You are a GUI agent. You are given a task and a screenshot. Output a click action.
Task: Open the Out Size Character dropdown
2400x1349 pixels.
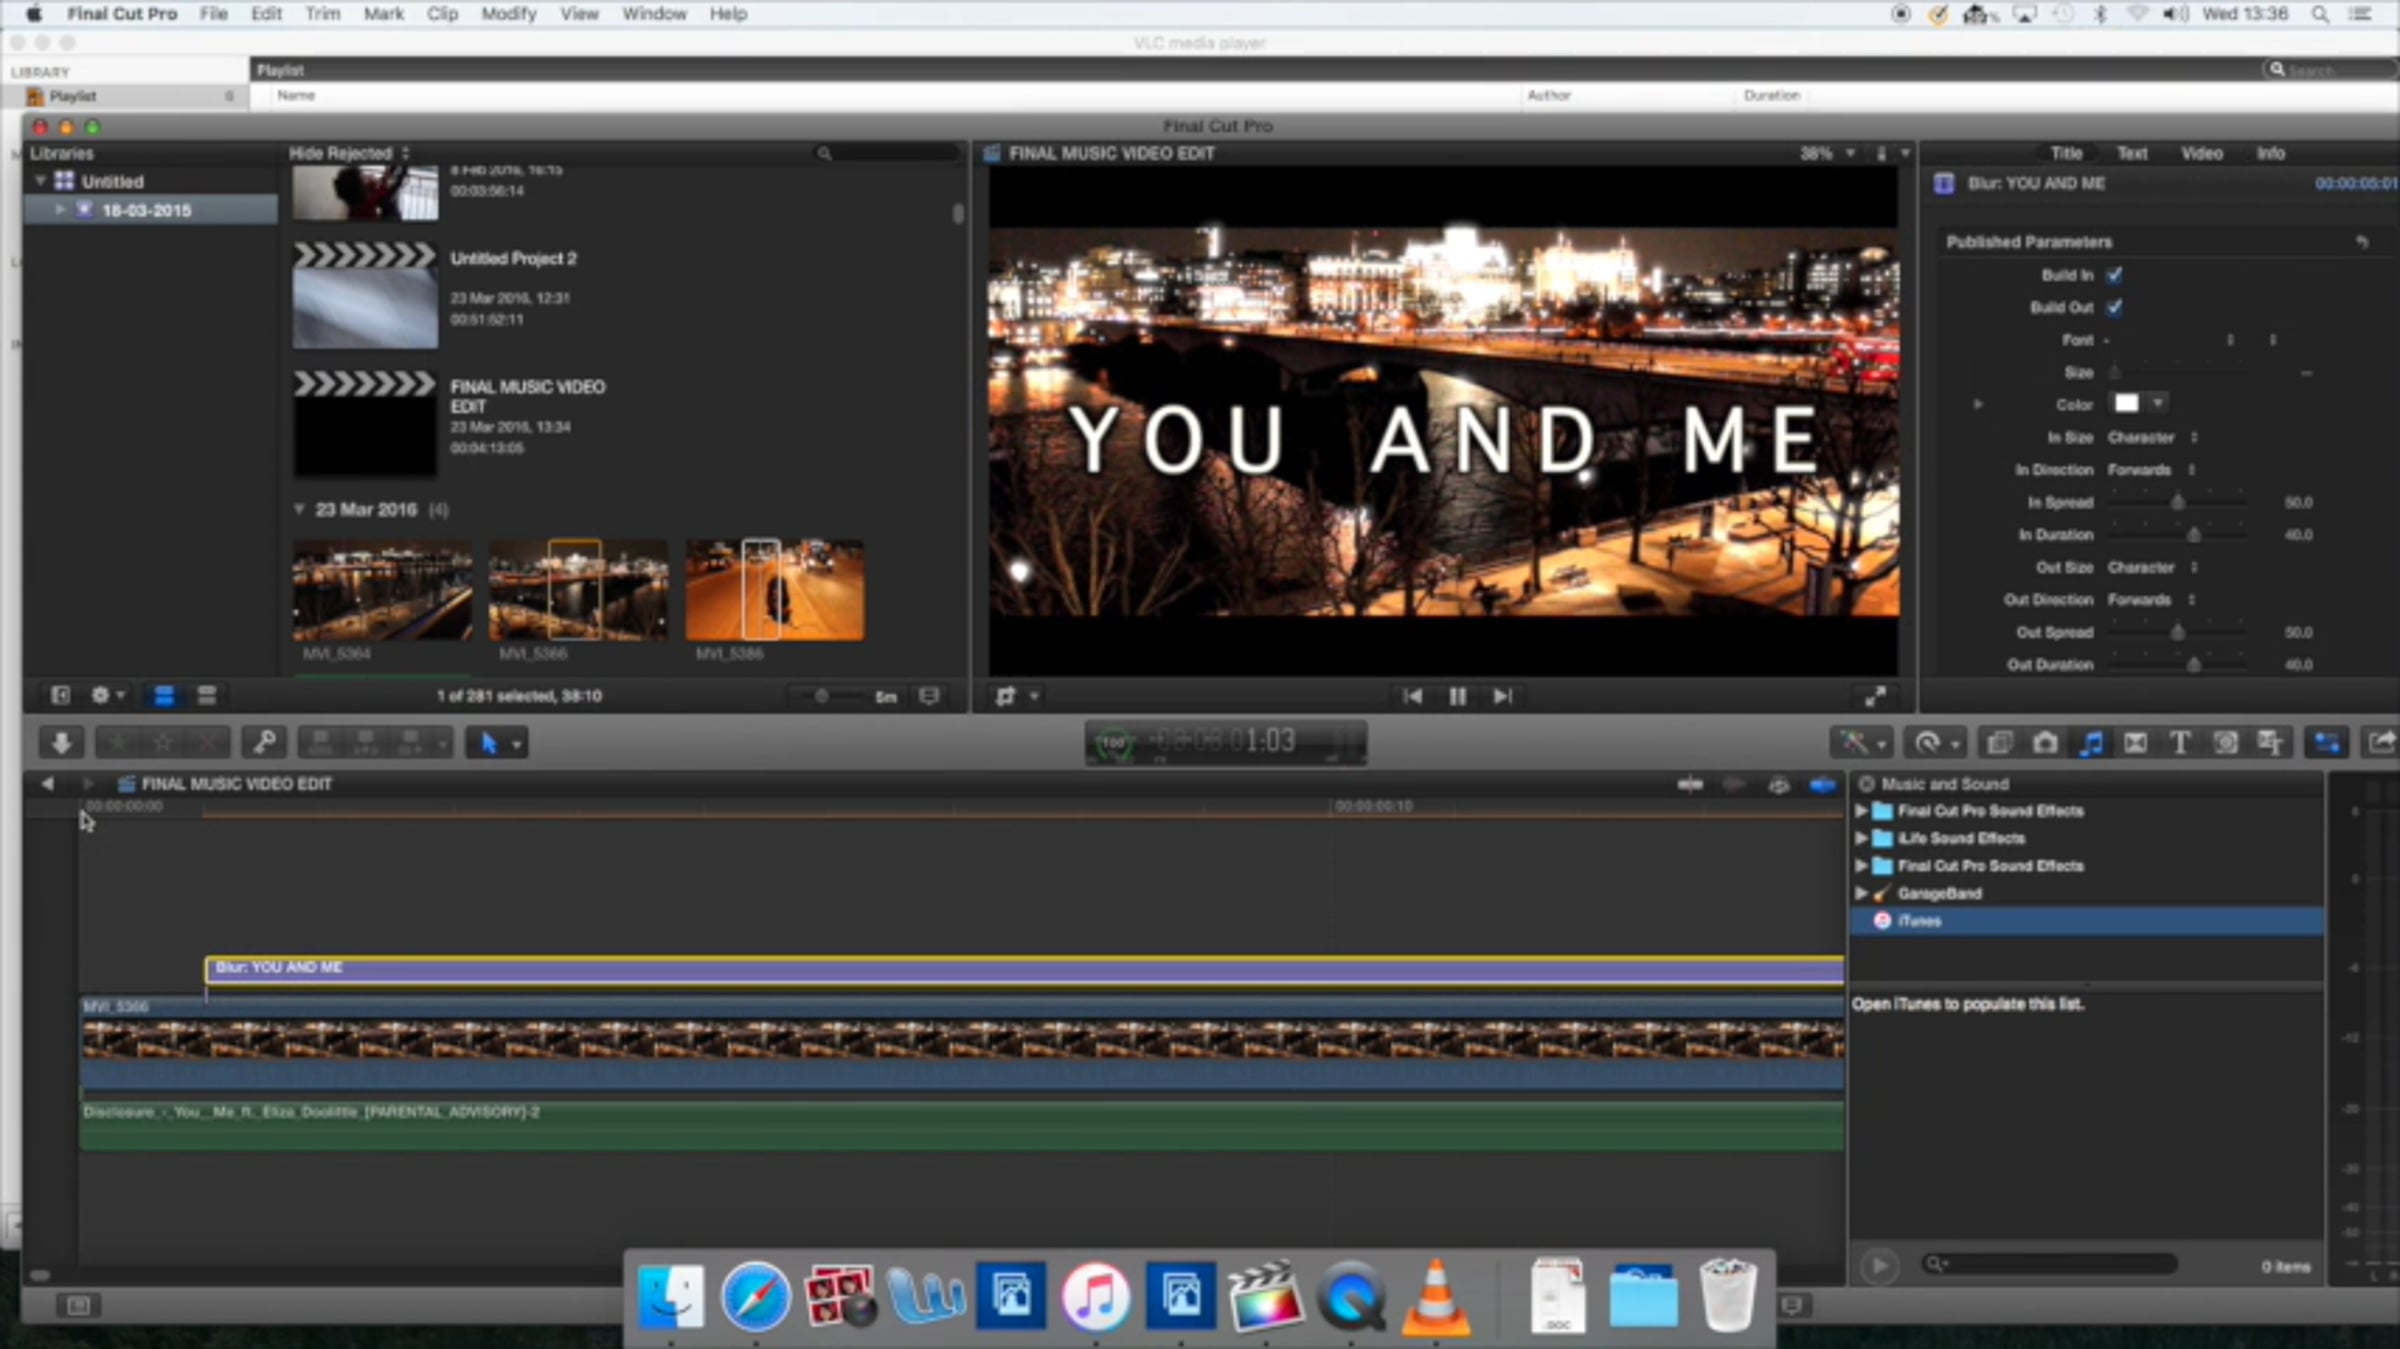tap(2152, 568)
